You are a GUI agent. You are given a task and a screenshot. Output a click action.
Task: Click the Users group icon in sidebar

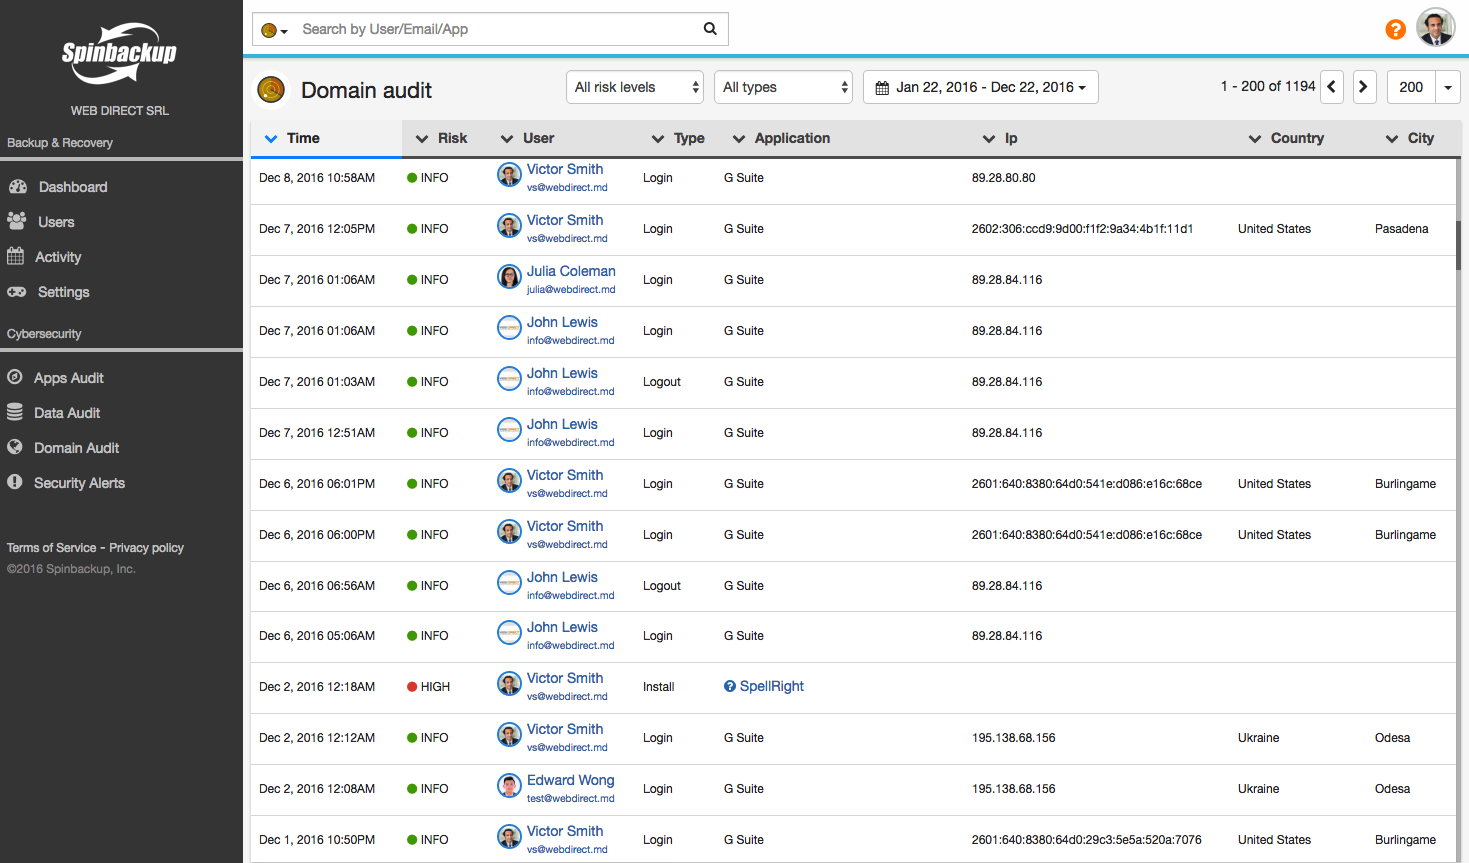pos(17,221)
